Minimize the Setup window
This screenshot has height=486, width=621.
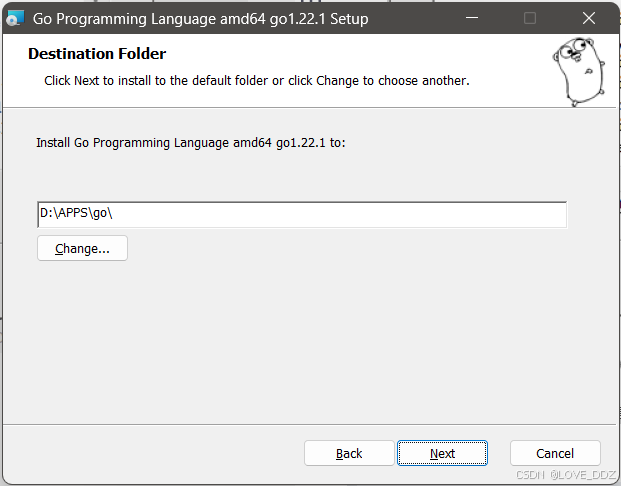point(472,18)
